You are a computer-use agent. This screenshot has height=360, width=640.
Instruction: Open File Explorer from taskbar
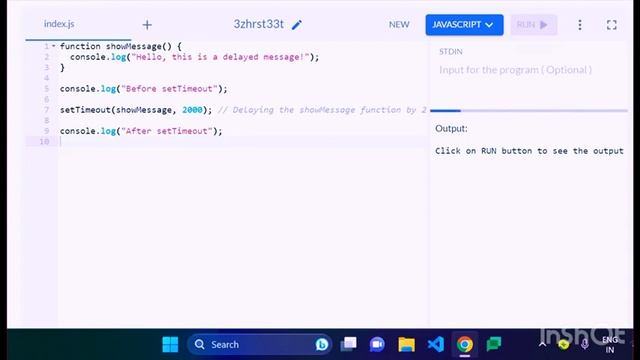(407, 344)
